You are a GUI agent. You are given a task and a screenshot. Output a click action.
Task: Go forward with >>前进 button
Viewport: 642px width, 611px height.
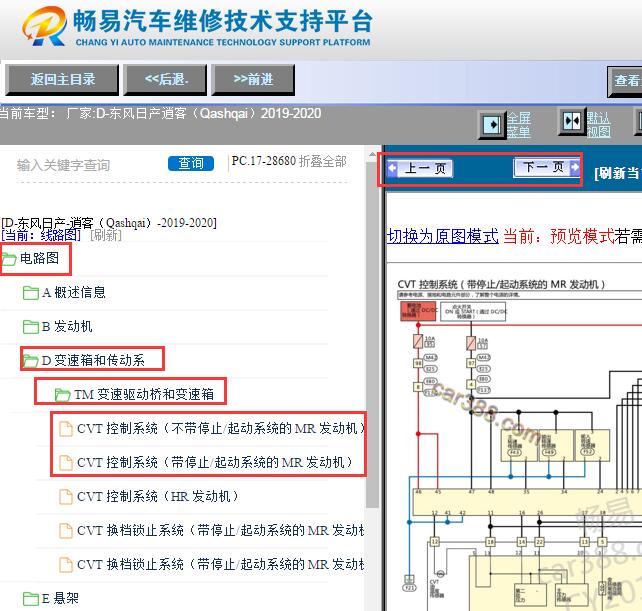[x=253, y=79]
